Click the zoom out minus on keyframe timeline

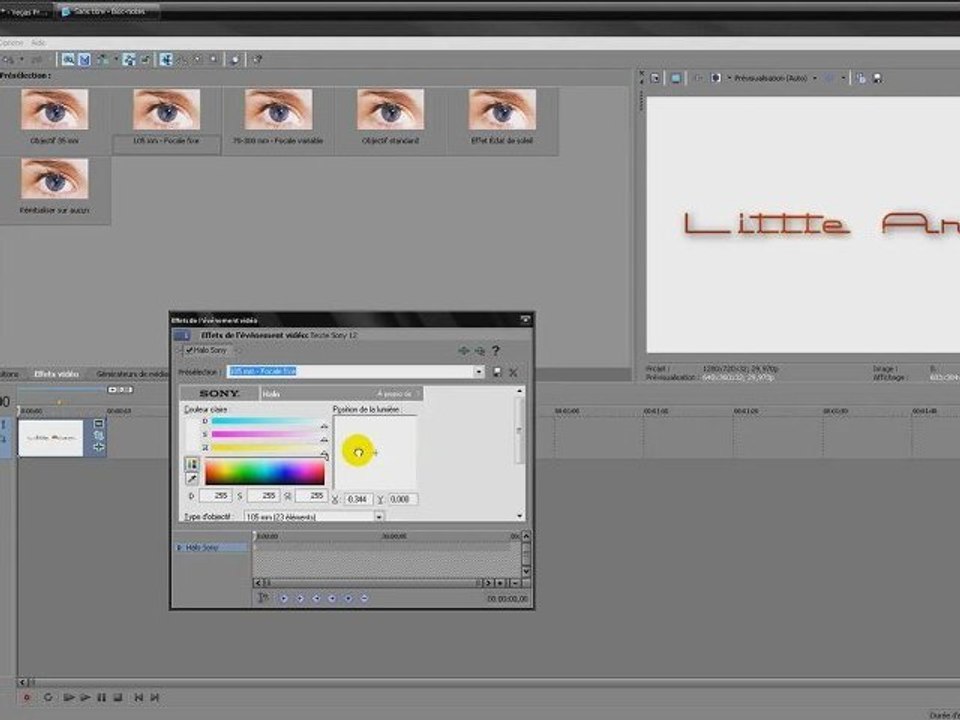[x=514, y=583]
